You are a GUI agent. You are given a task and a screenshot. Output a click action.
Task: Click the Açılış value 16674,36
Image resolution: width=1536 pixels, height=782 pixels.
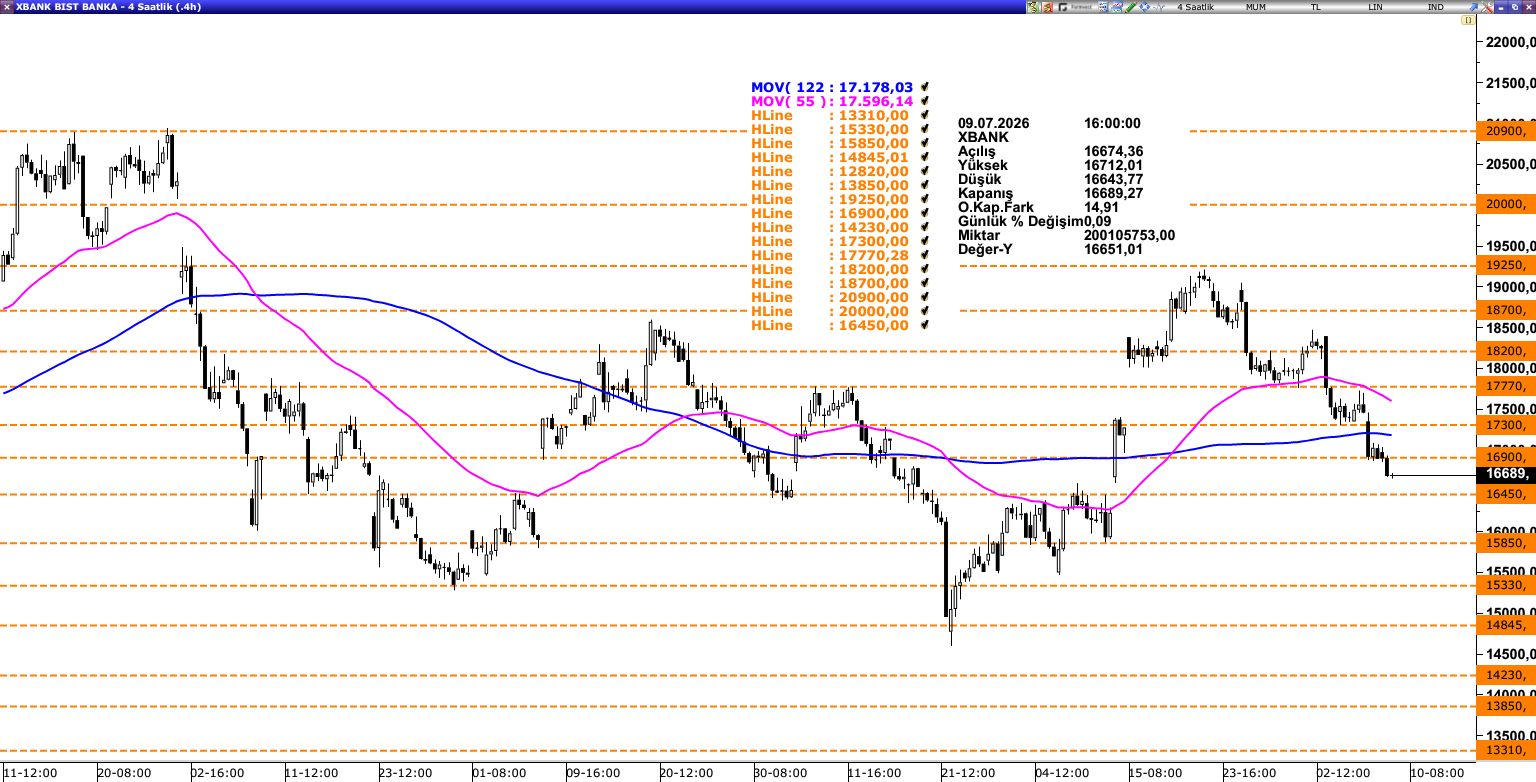point(1113,151)
